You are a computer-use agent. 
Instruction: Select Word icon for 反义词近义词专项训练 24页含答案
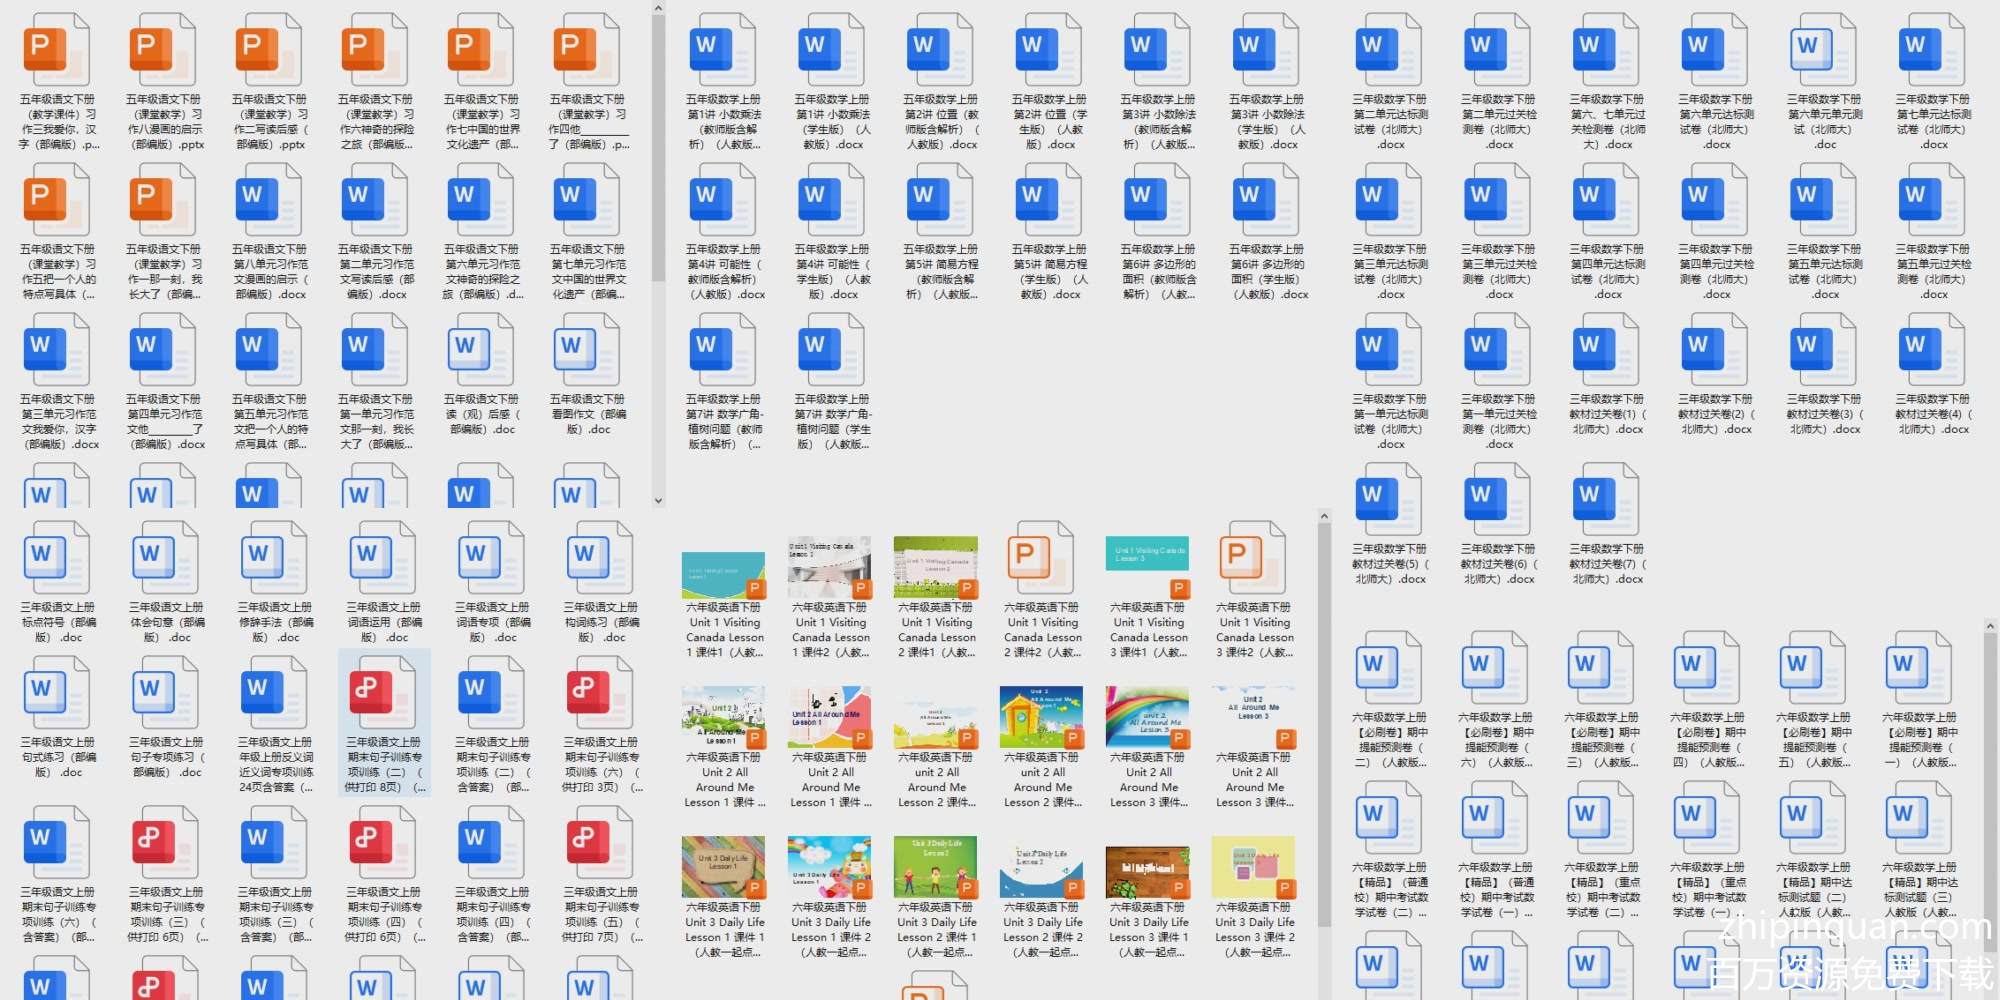click(x=275, y=692)
